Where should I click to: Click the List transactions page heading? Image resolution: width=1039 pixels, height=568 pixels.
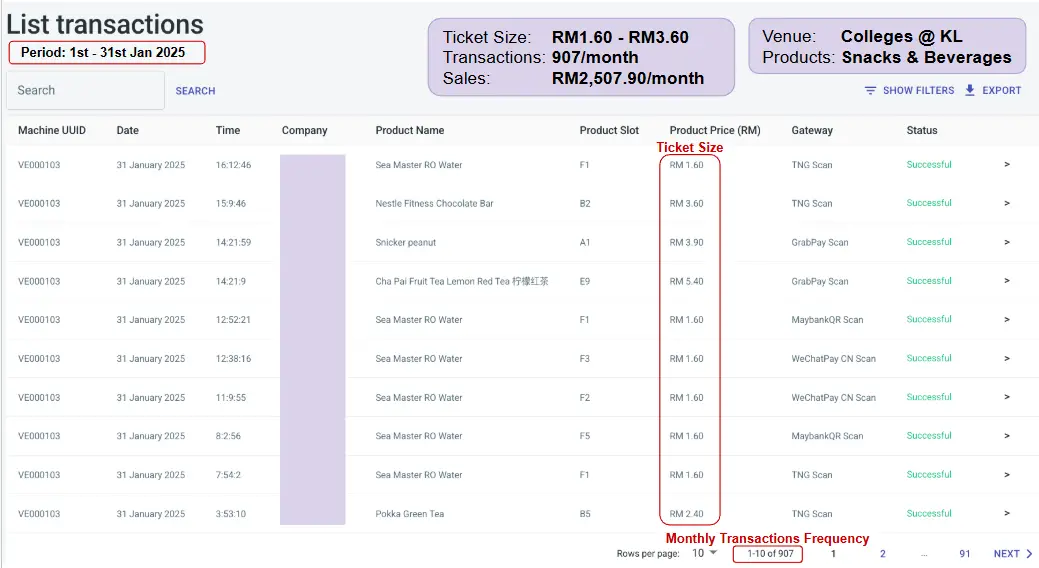105,25
